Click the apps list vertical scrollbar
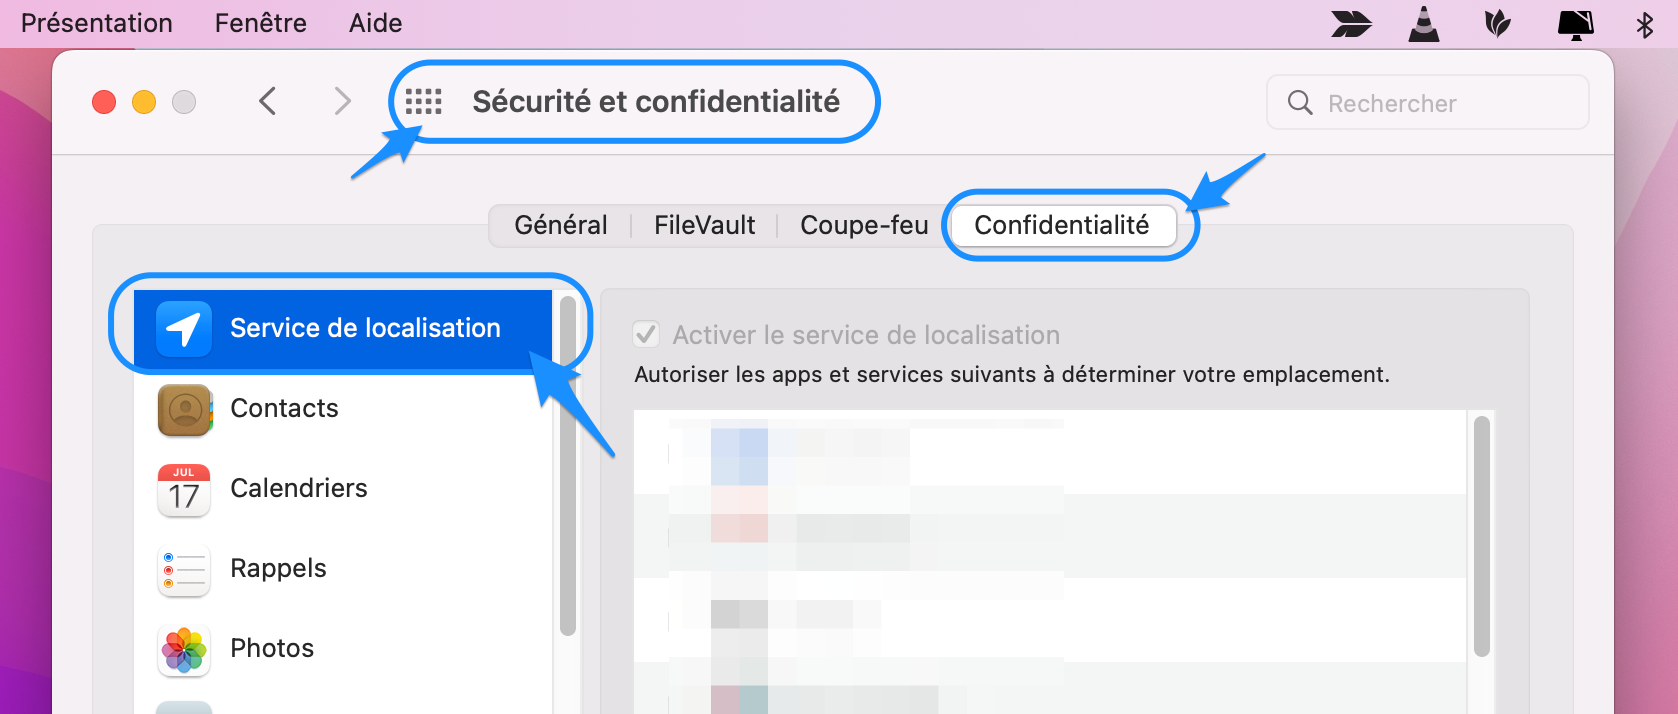Viewport: 1678px width, 714px height. [1482, 537]
